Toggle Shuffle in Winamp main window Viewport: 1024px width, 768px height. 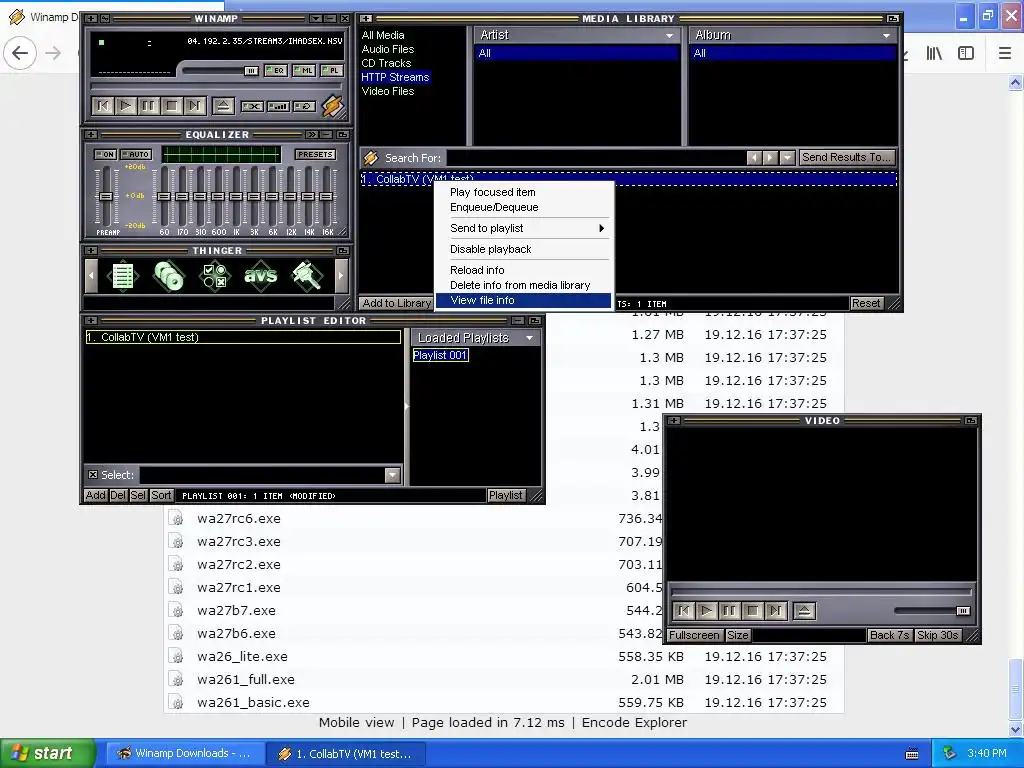252,106
